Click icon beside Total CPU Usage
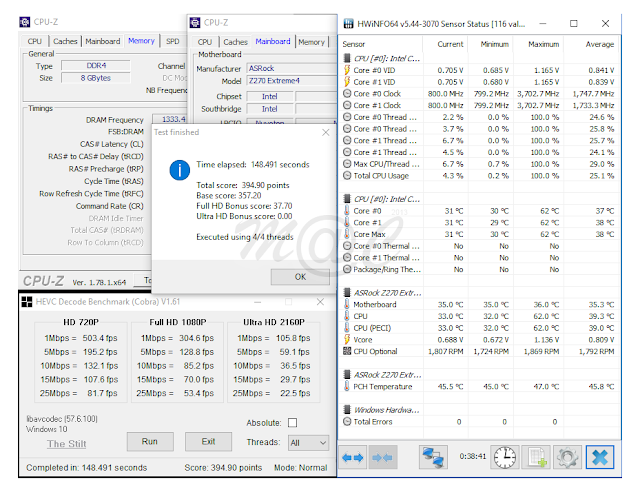 (x=347, y=176)
